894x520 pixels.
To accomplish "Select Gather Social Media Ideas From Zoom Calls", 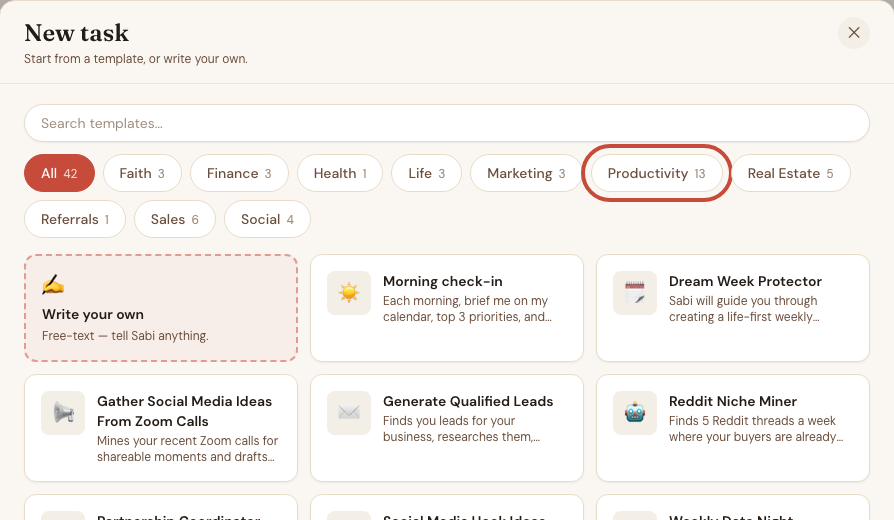I will (x=161, y=428).
